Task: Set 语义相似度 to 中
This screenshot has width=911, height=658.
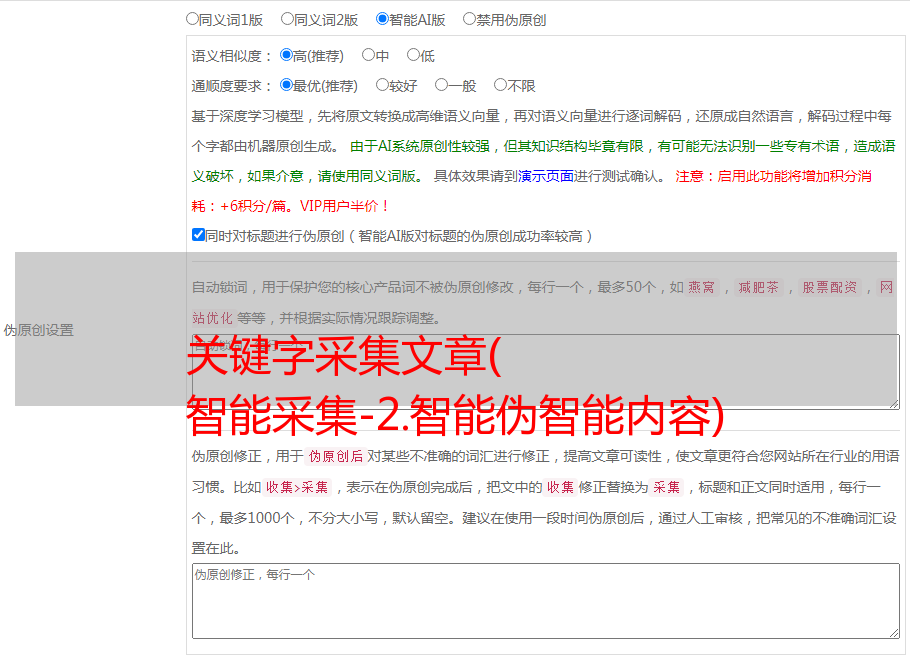Action: point(369,56)
